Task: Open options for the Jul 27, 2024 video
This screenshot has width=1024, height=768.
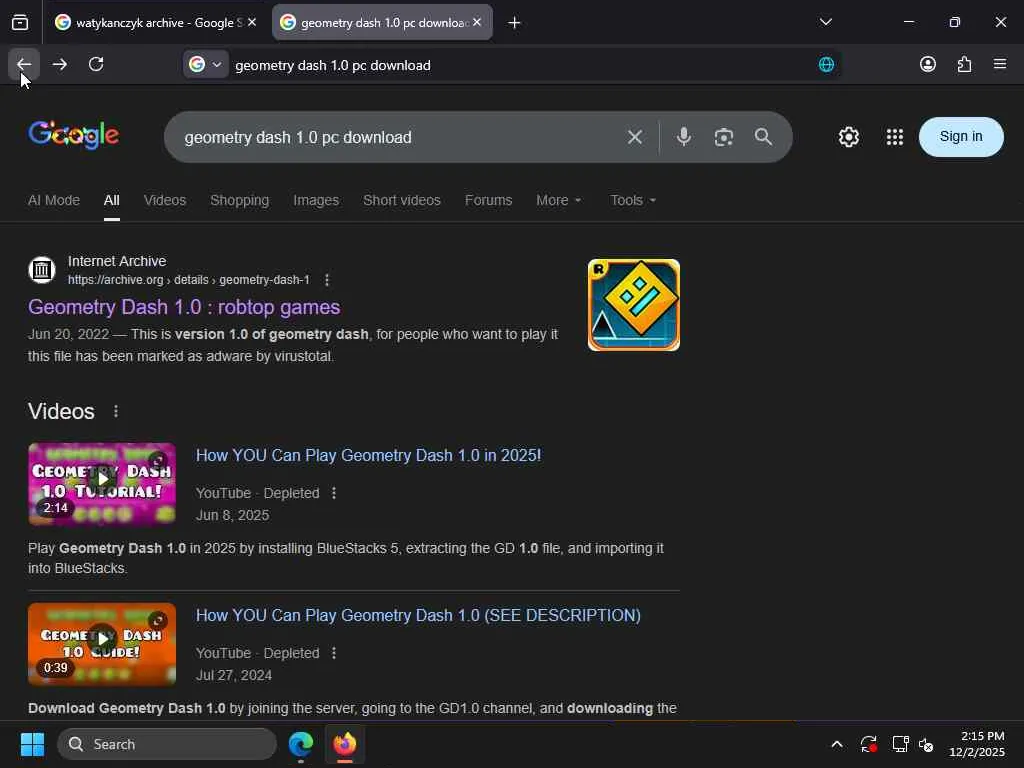Action: [x=334, y=653]
